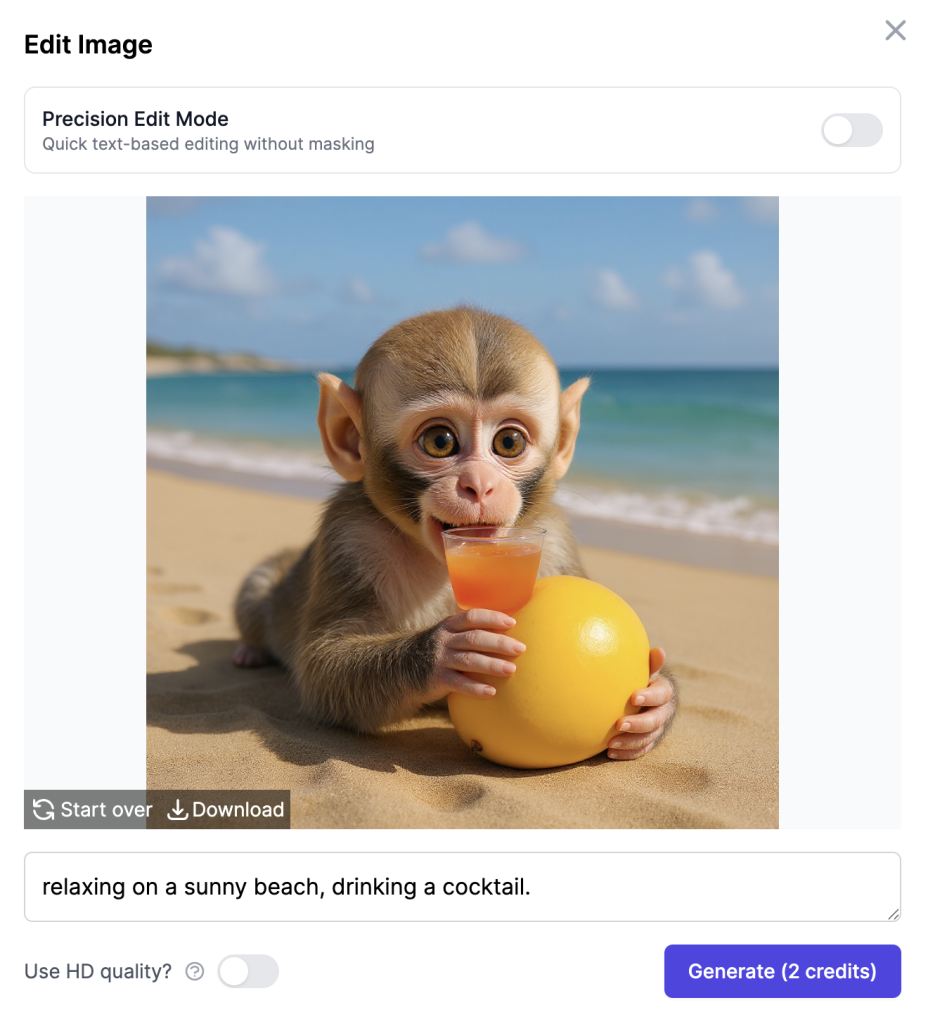Click Generate (2 credits) button
This screenshot has height=1024, width=928.
[782, 971]
